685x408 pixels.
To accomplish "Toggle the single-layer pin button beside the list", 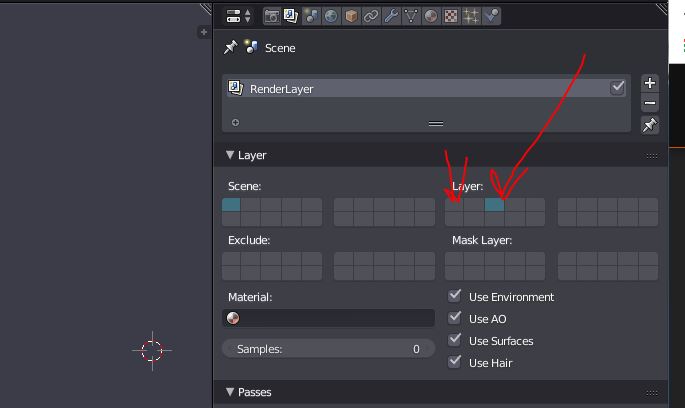I will click(x=650, y=125).
